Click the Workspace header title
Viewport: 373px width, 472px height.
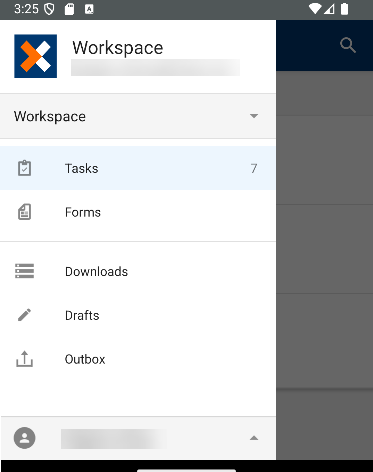118,48
